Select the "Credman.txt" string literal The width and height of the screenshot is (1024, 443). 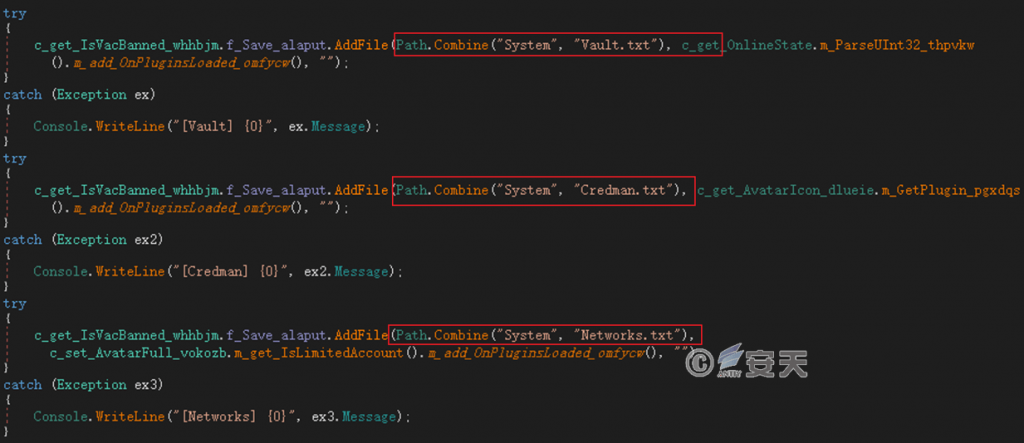tap(623, 190)
